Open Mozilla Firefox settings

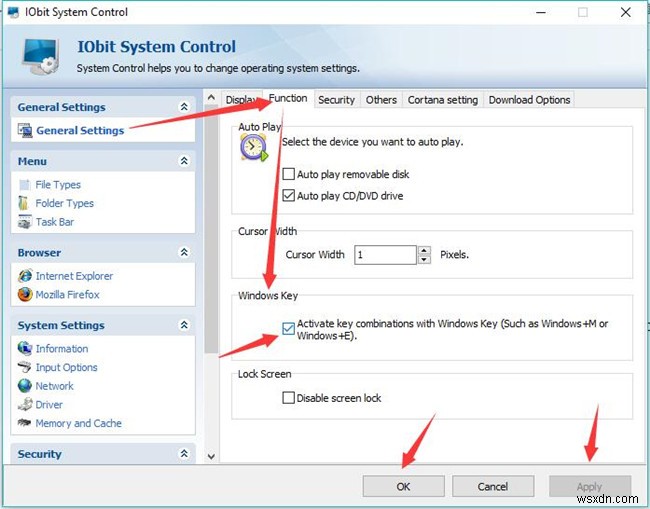coord(68,294)
